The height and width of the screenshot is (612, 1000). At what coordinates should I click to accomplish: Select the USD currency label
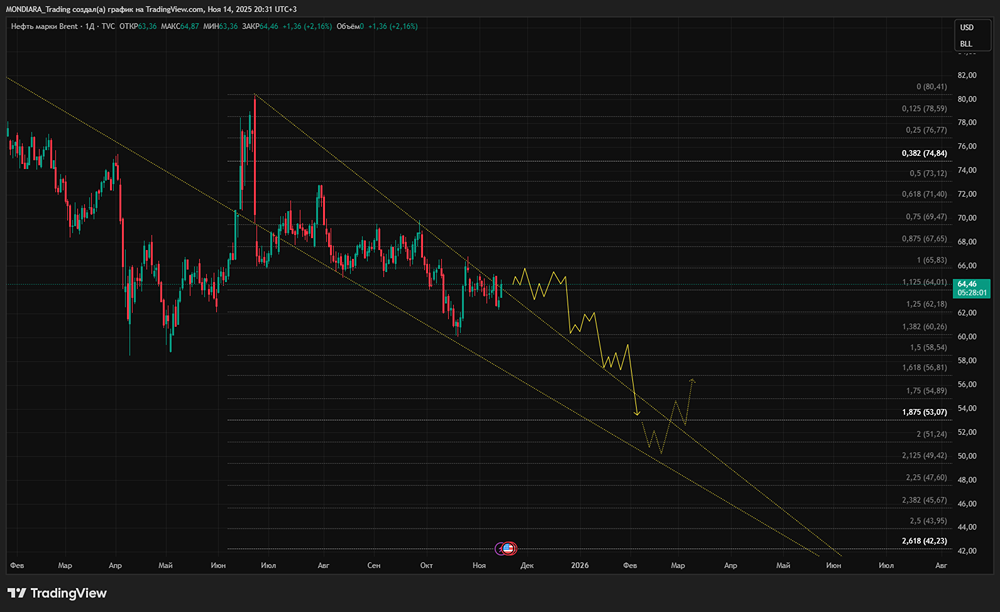coord(967,27)
